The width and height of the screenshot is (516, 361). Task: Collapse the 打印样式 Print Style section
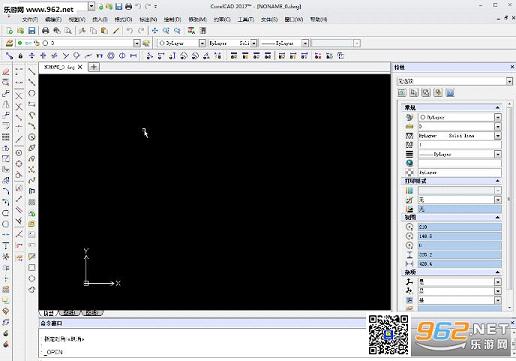497,181
